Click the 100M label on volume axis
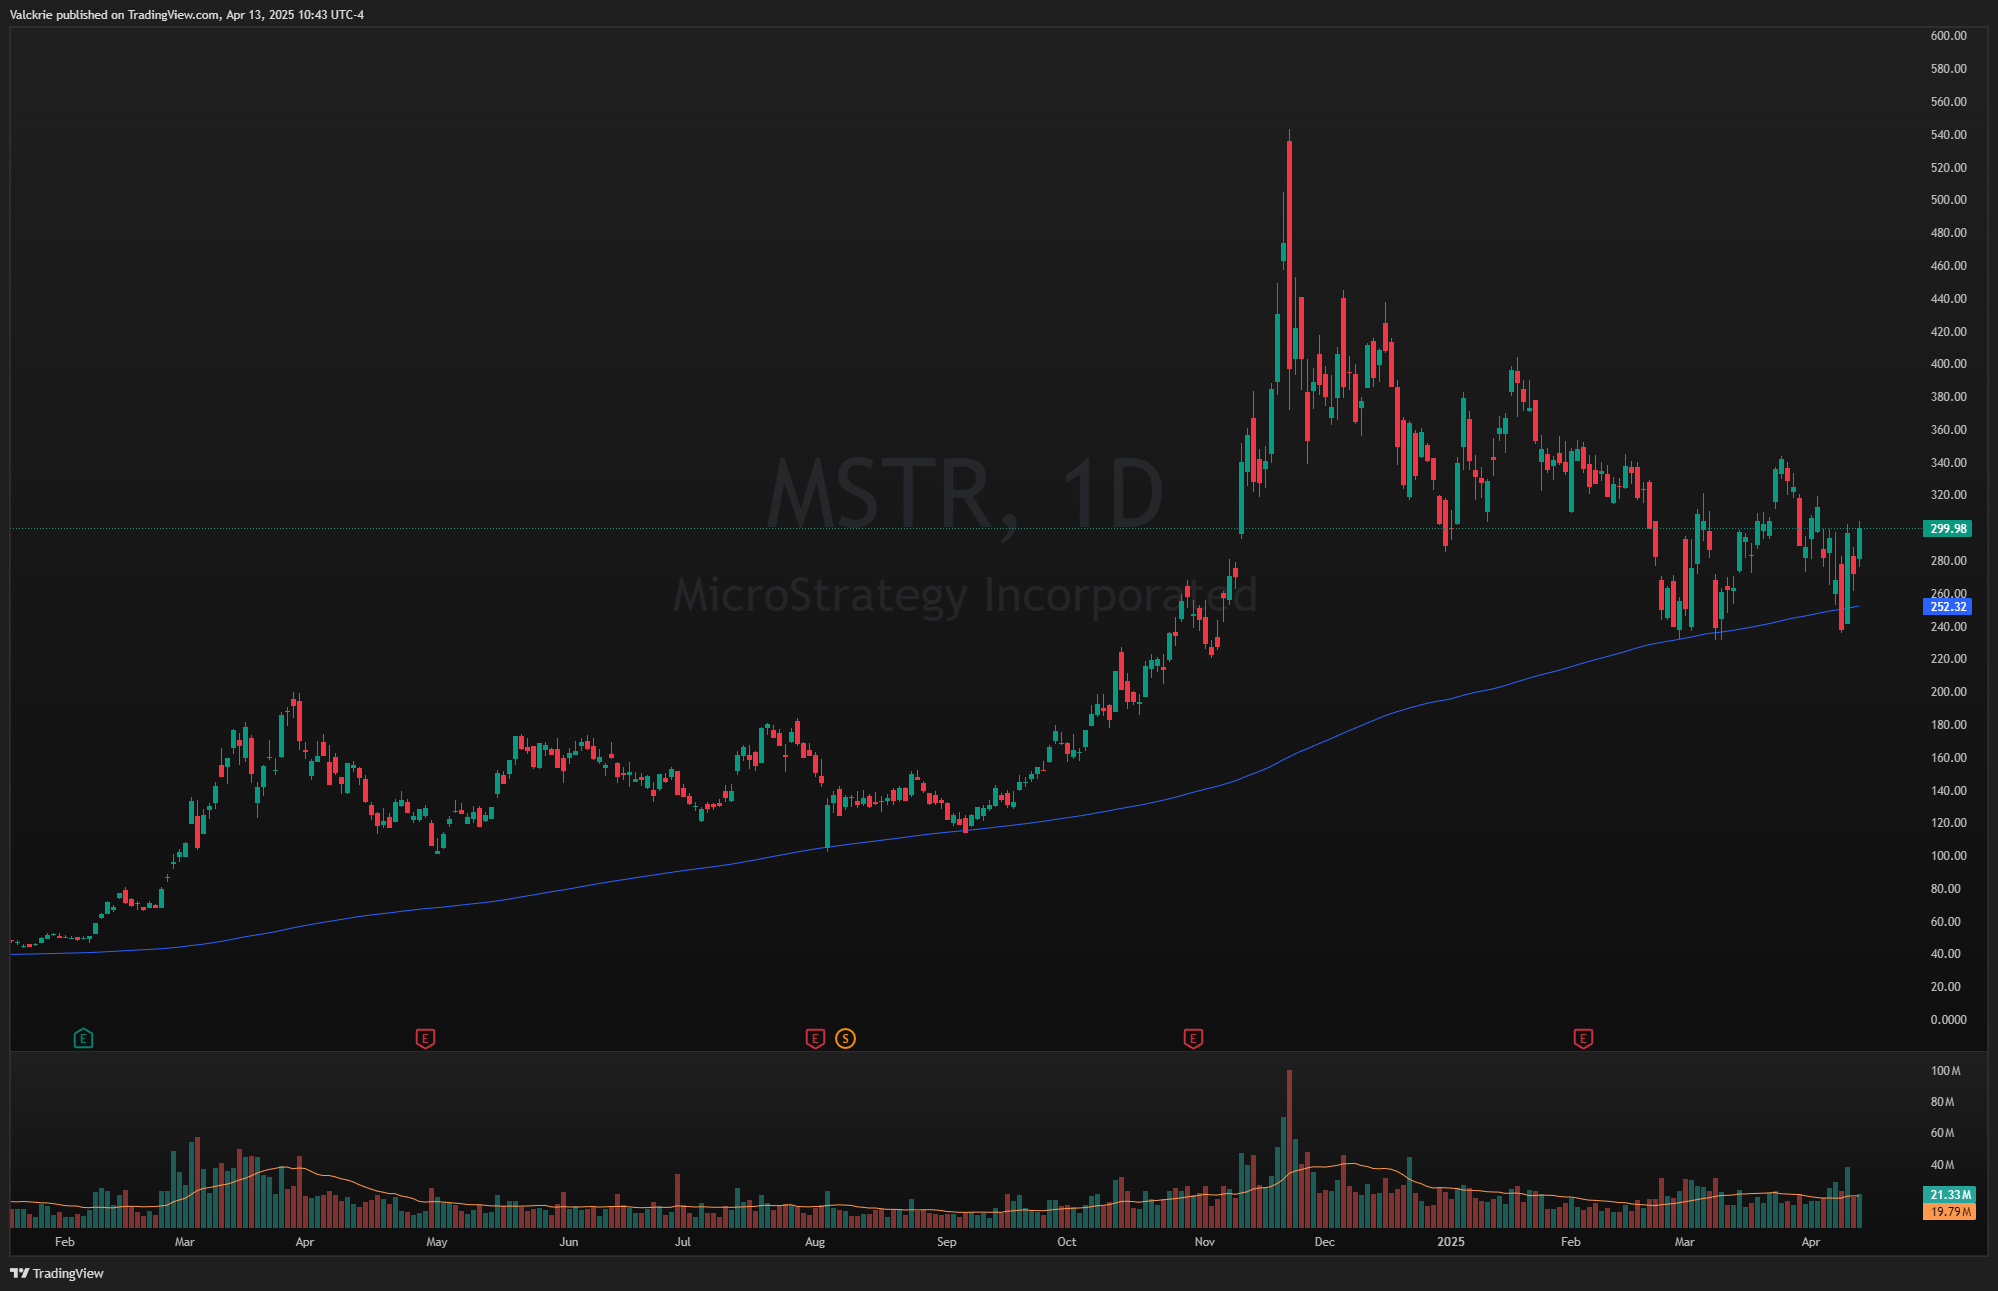 [1945, 1071]
